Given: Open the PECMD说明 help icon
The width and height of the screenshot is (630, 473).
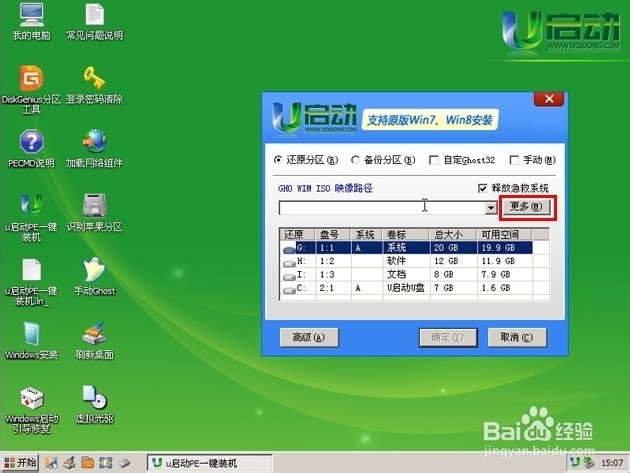Looking at the screenshot, I should (31, 149).
